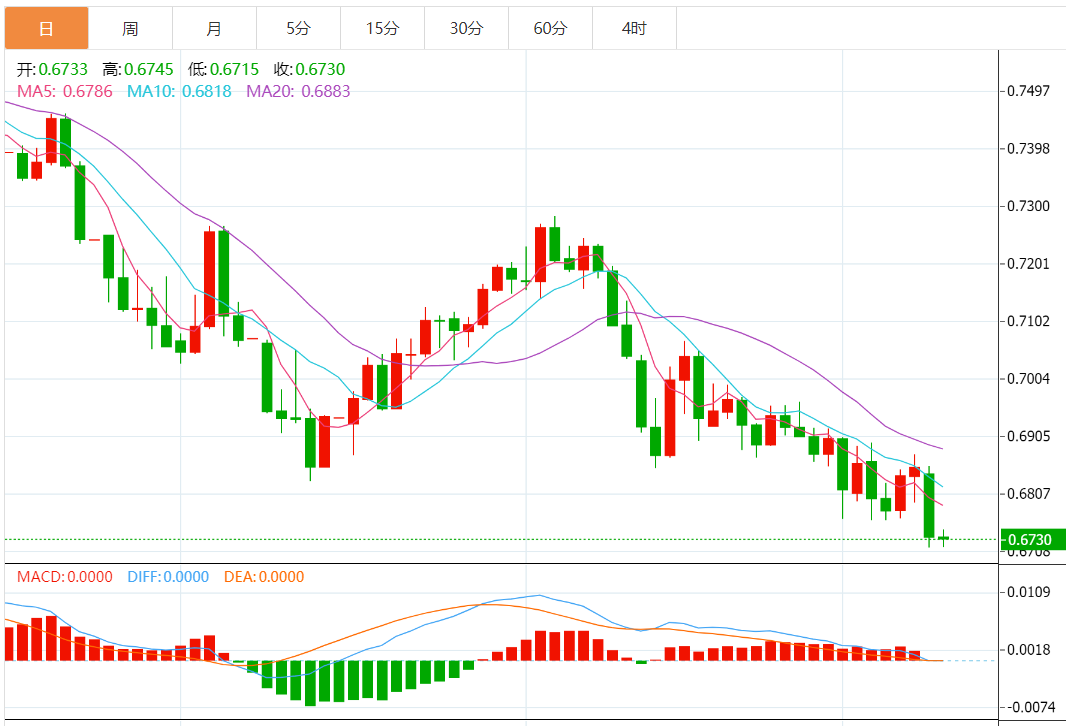This screenshot has width=1066, height=726.
Task: Open the 60分 timeframe tab
Action: tap(550, 29)
